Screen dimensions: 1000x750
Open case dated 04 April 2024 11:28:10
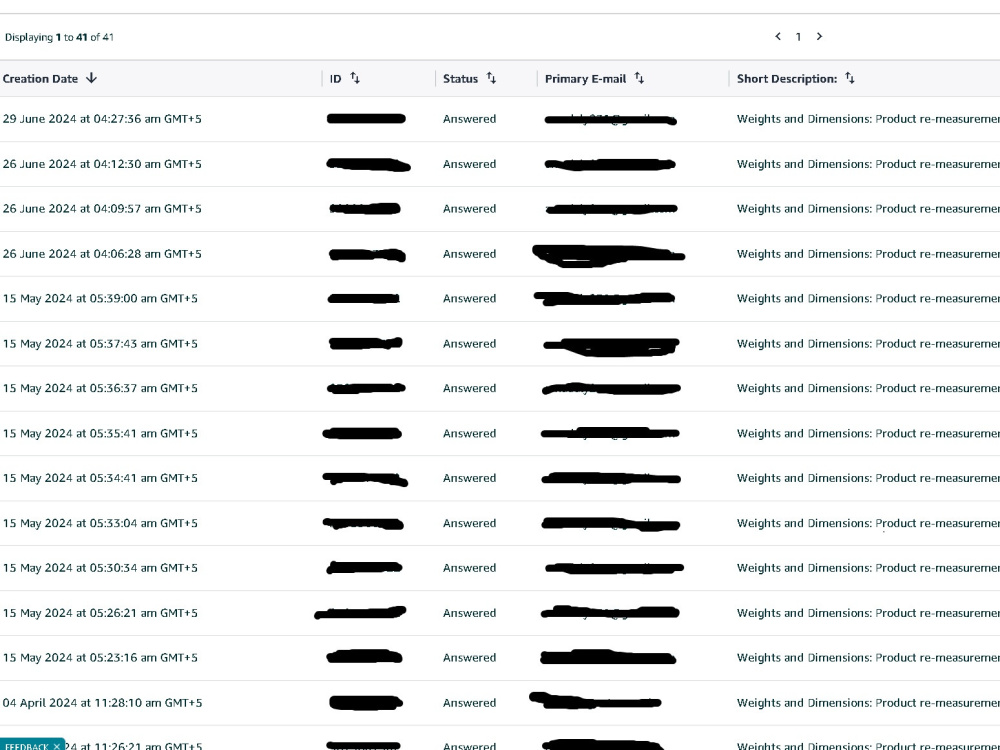click(x=102, y=703)
